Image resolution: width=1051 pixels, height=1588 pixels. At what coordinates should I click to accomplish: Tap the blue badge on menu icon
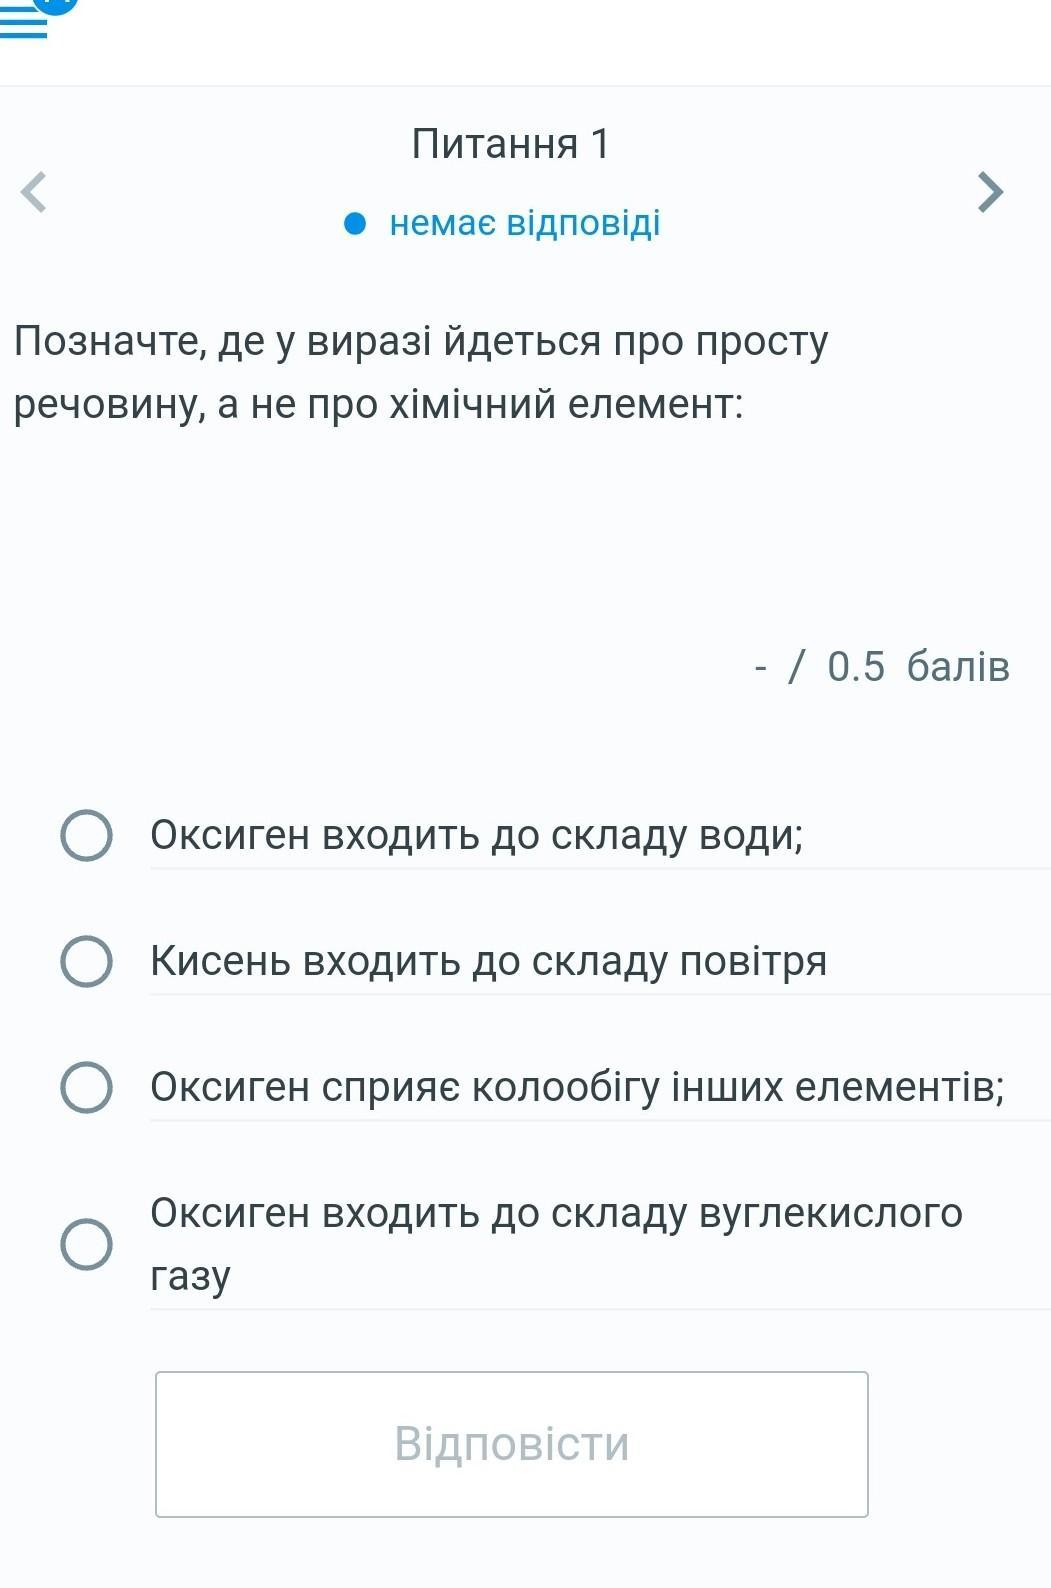58,4
